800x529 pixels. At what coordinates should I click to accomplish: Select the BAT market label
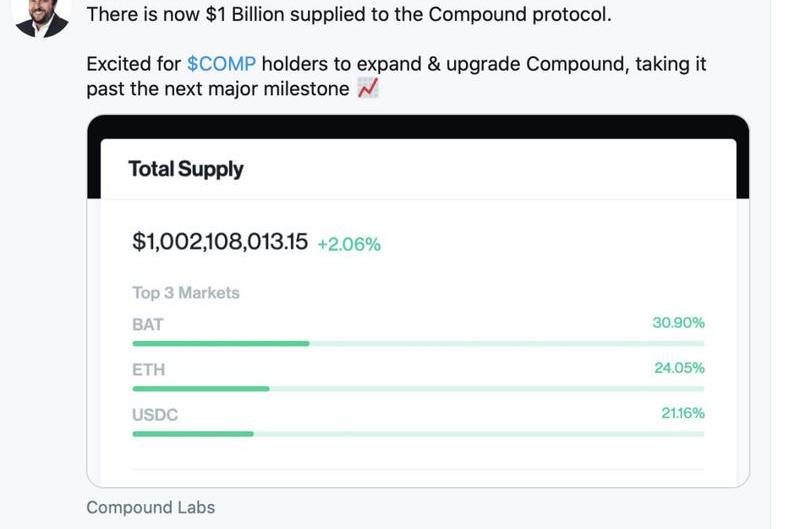pyautogui.click(x=147, y=324)
